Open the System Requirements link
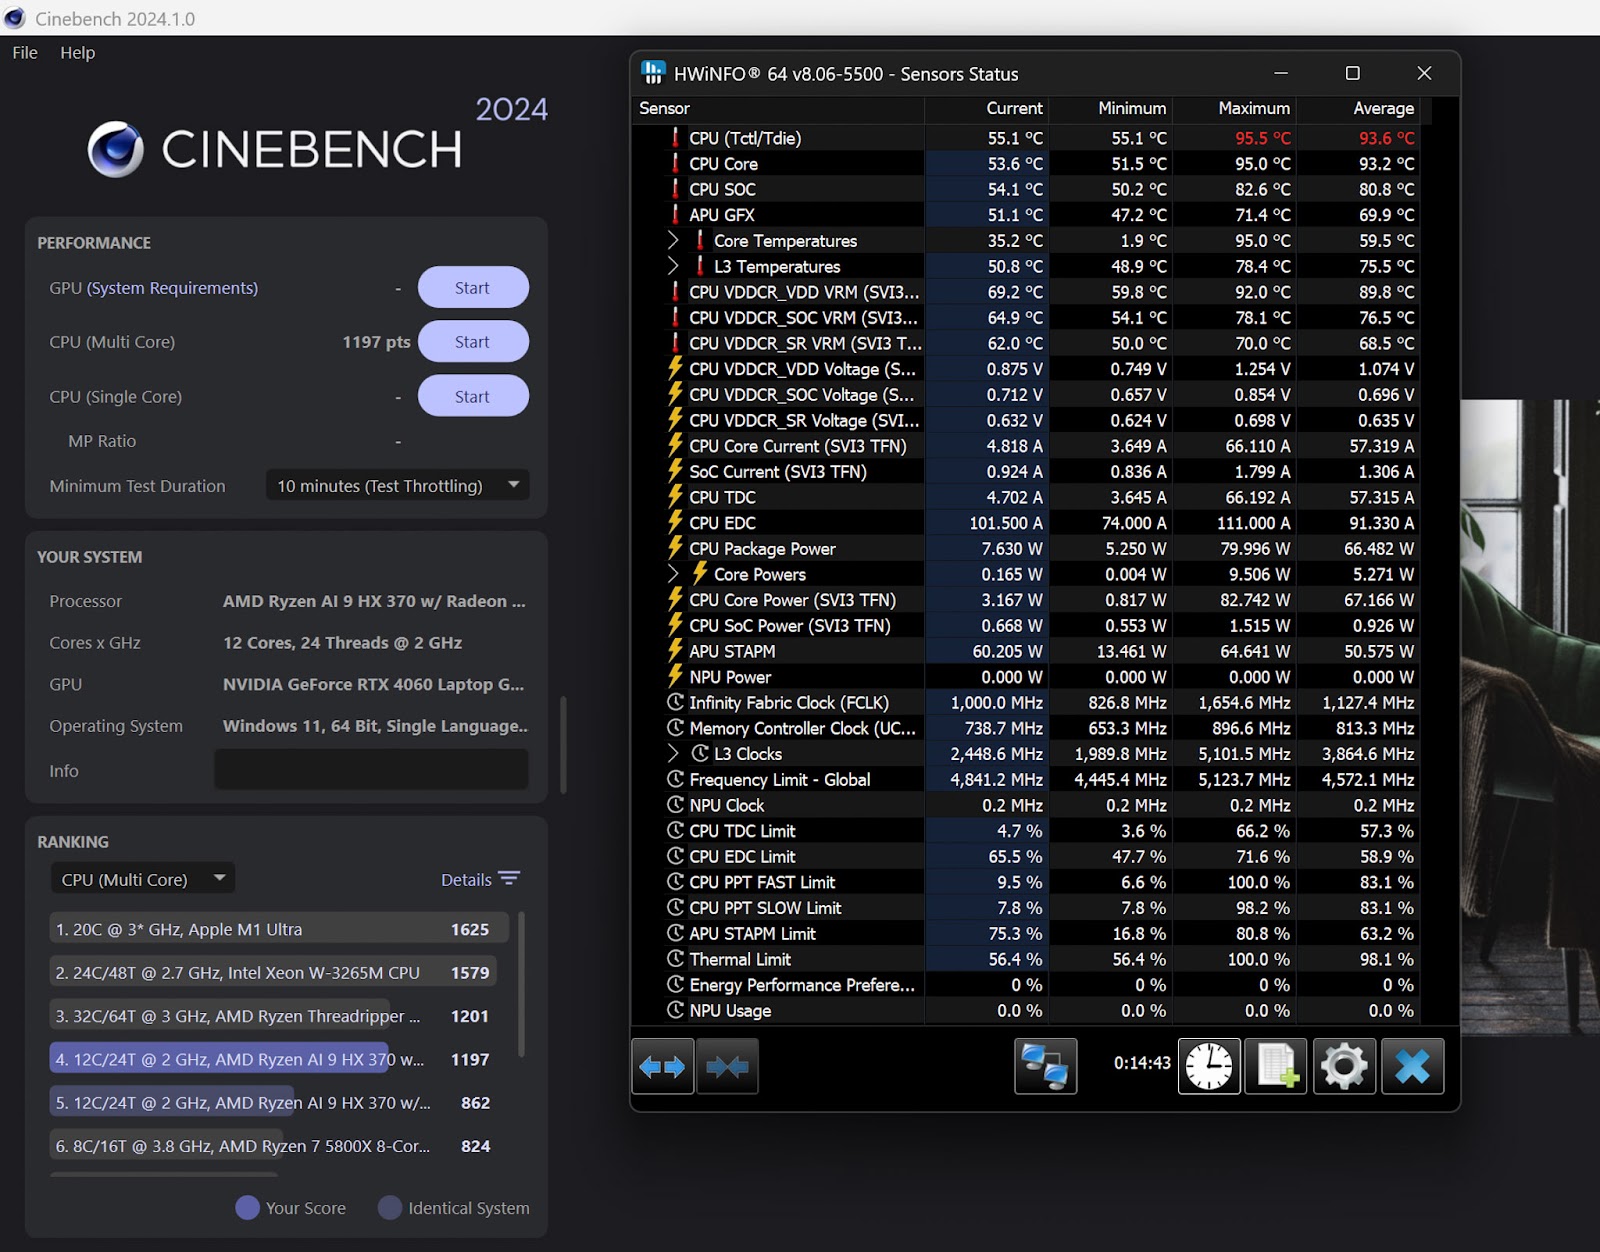This screenshot has width=1600, height=1252. tap(172, 288)
